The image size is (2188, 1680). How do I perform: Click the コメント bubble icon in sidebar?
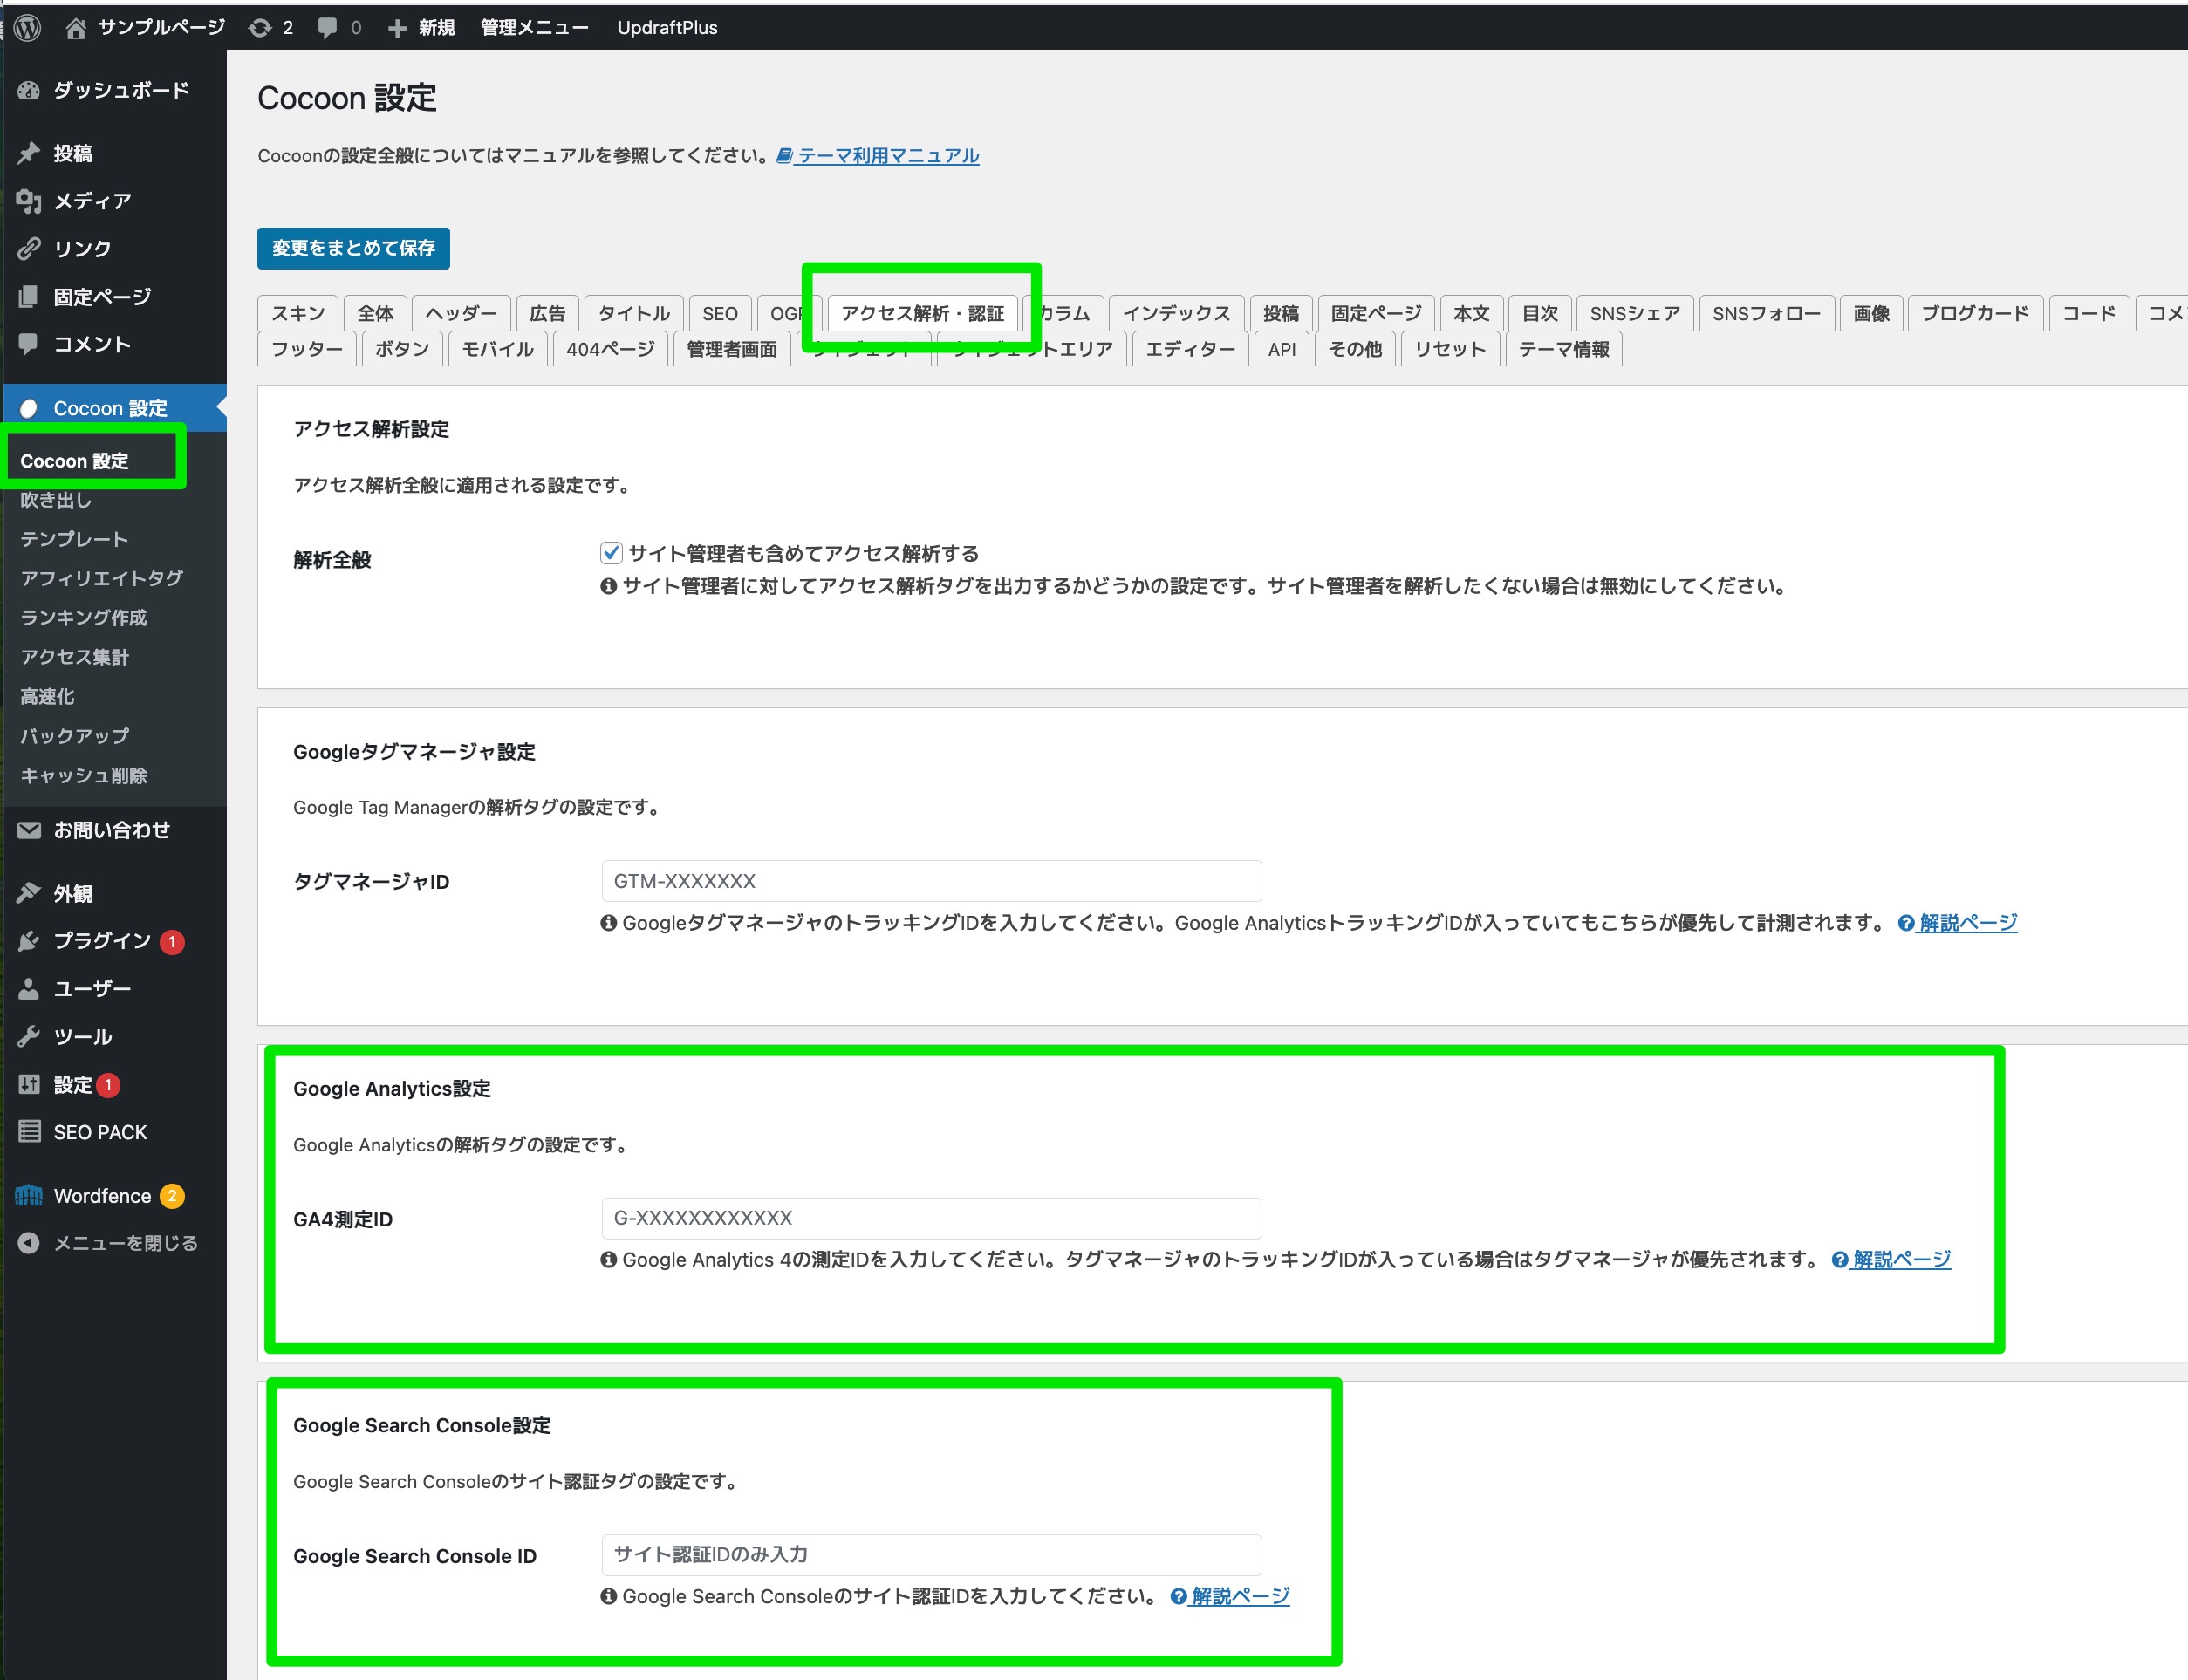pyautogui.click(x=29, y=344)
